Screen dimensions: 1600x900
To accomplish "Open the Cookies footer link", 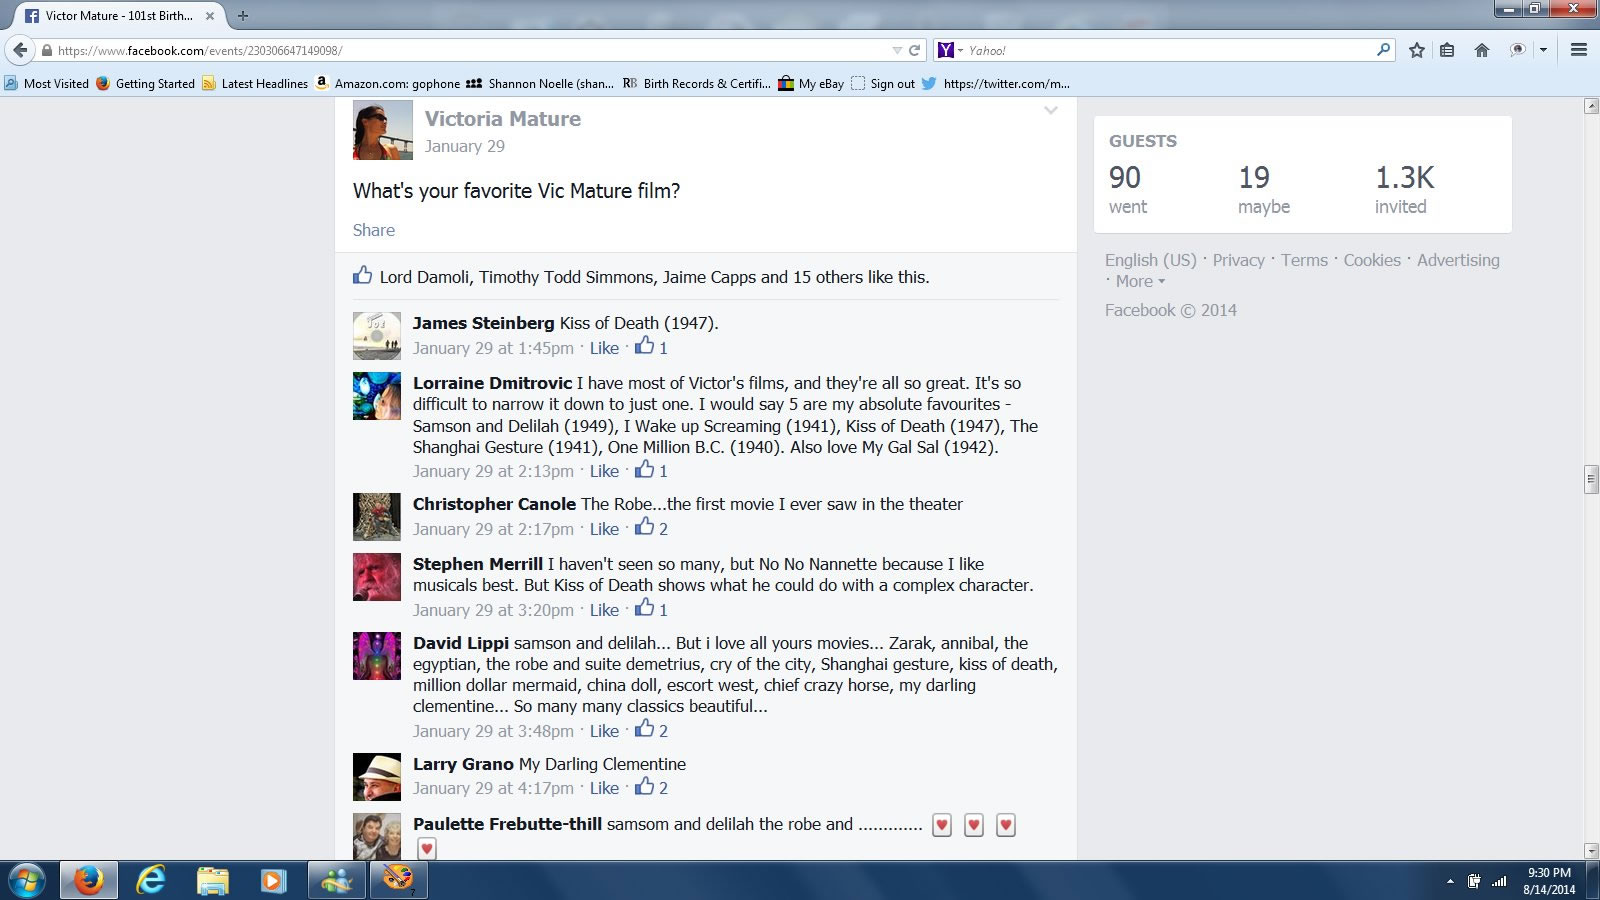I will click(x=1372, y=260).
